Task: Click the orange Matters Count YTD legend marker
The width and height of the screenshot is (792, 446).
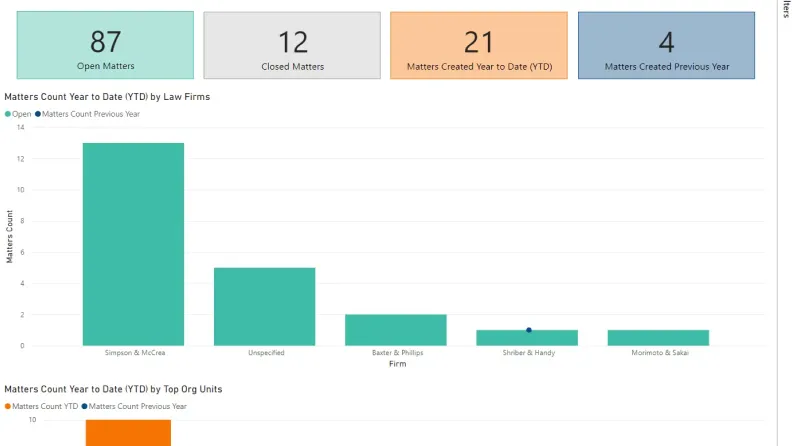Action: 8,406
